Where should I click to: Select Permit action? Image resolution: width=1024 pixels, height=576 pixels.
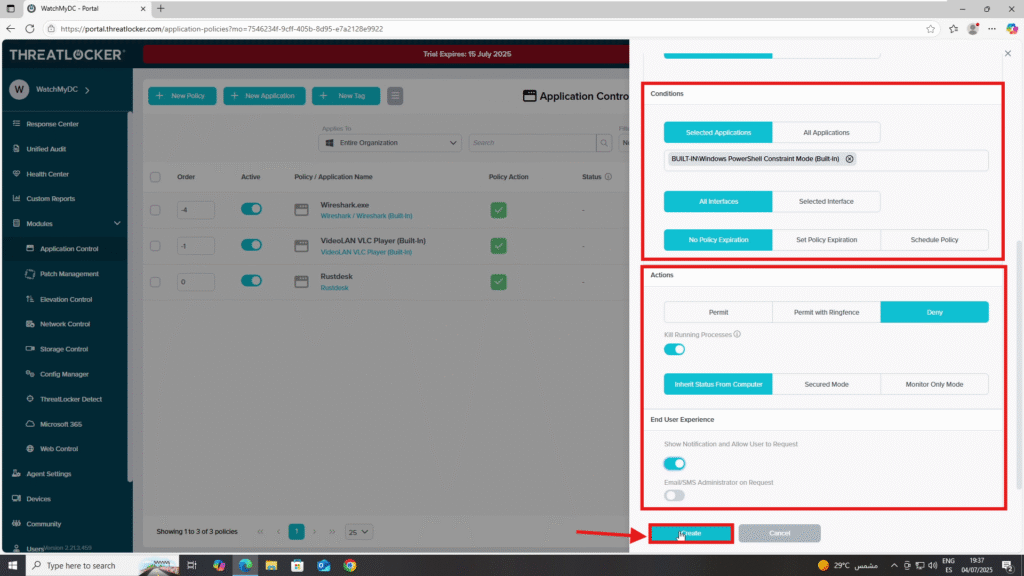[718, 312]
